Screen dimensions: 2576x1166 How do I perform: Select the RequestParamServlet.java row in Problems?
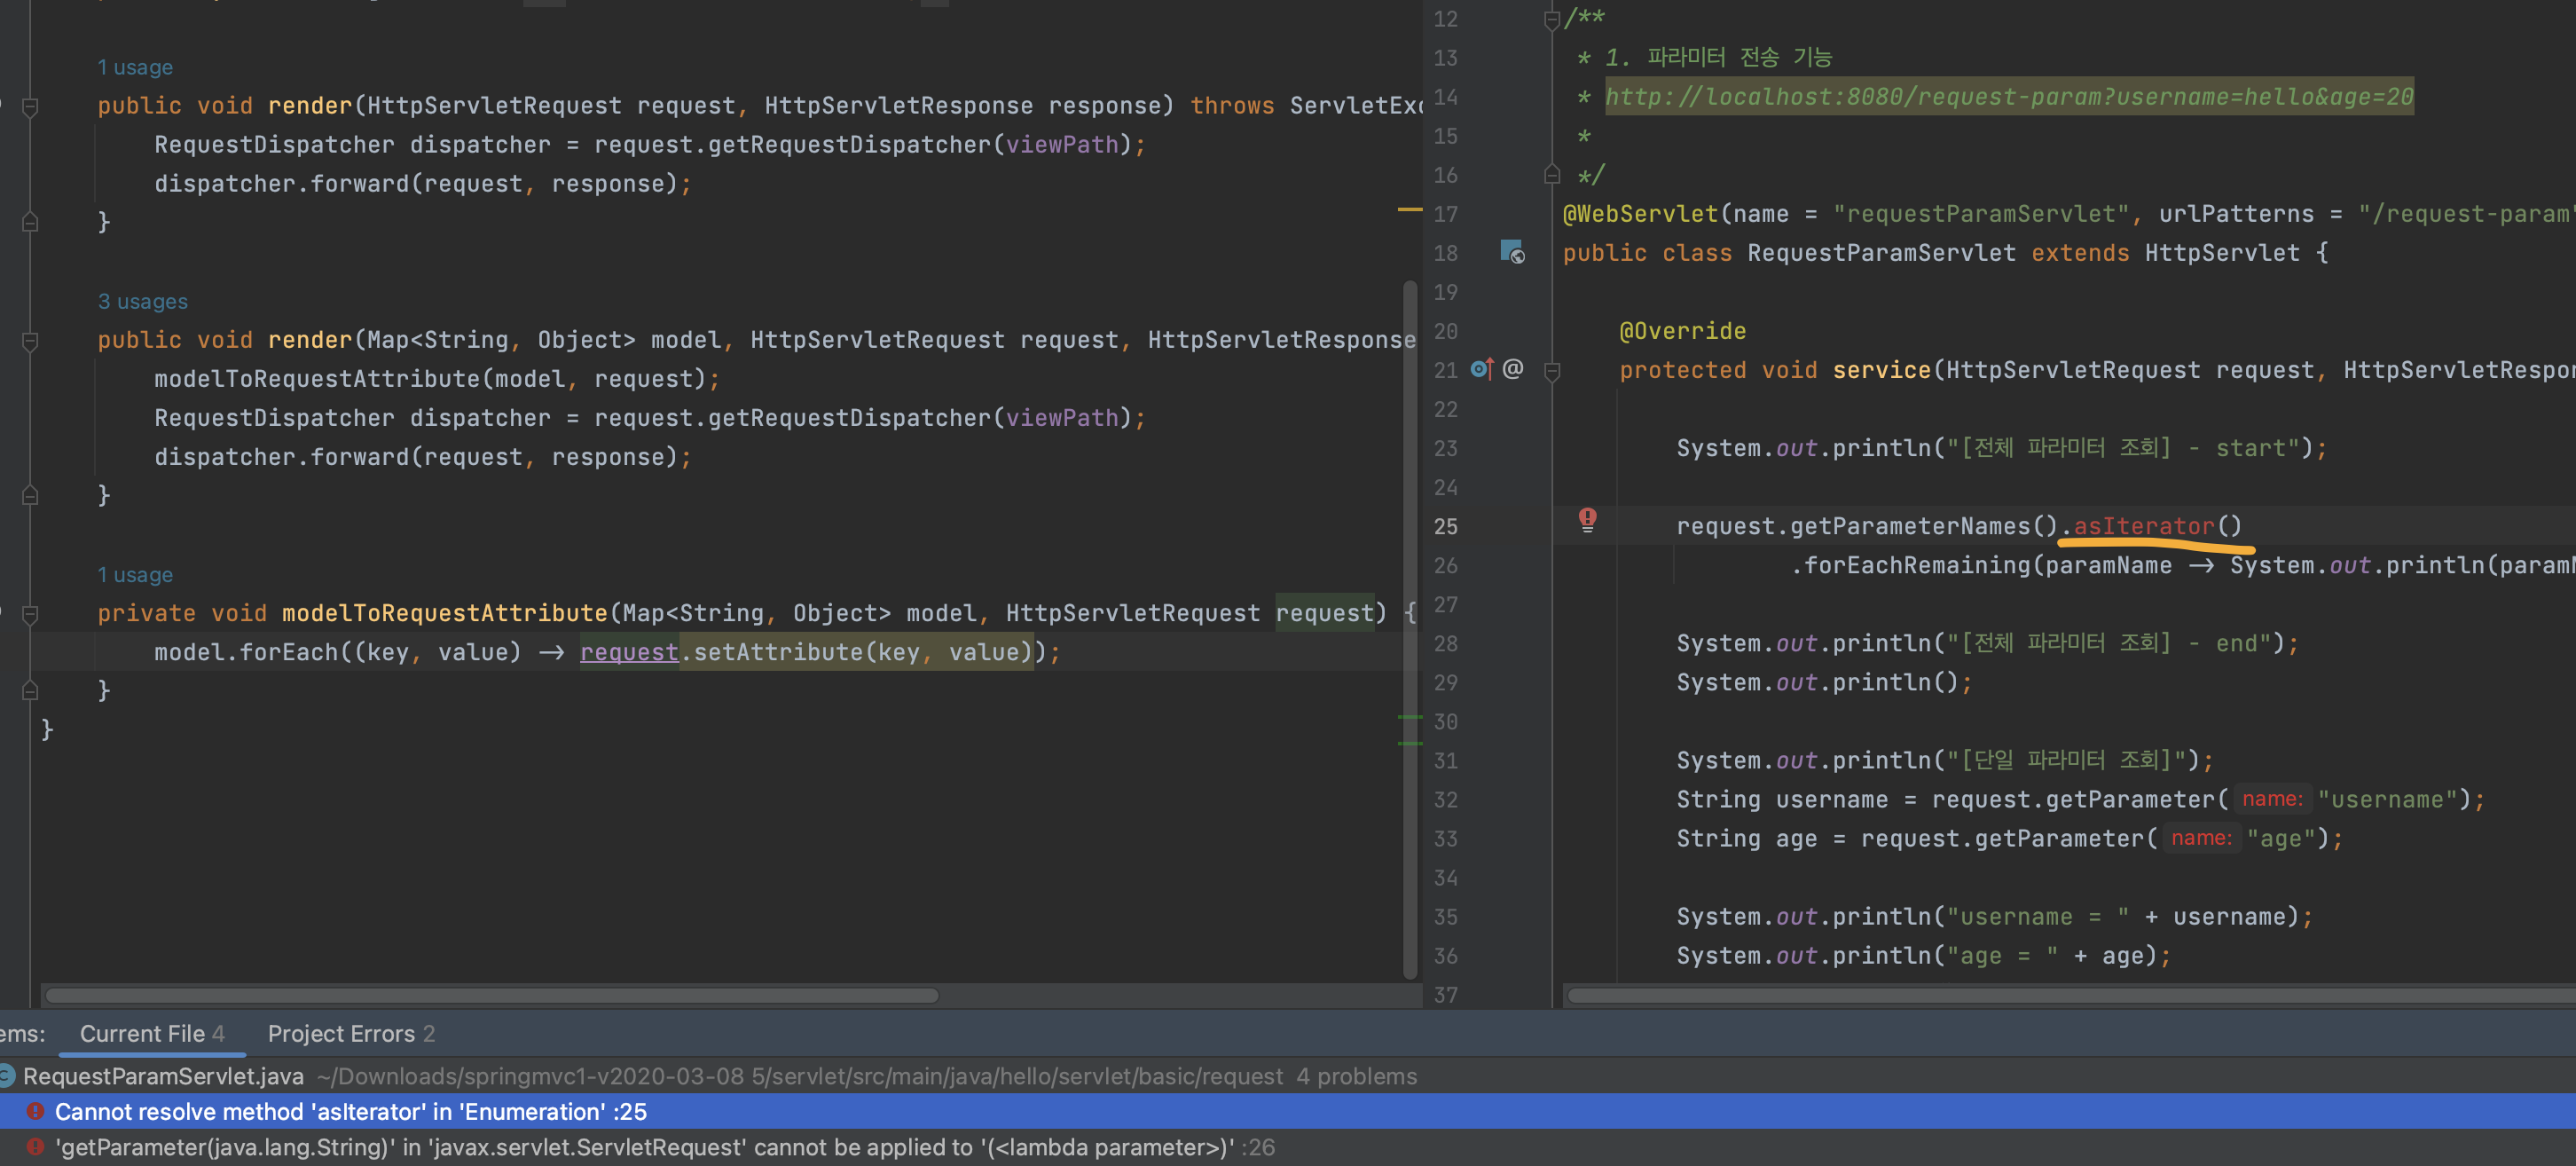tap(1288, 1076)
